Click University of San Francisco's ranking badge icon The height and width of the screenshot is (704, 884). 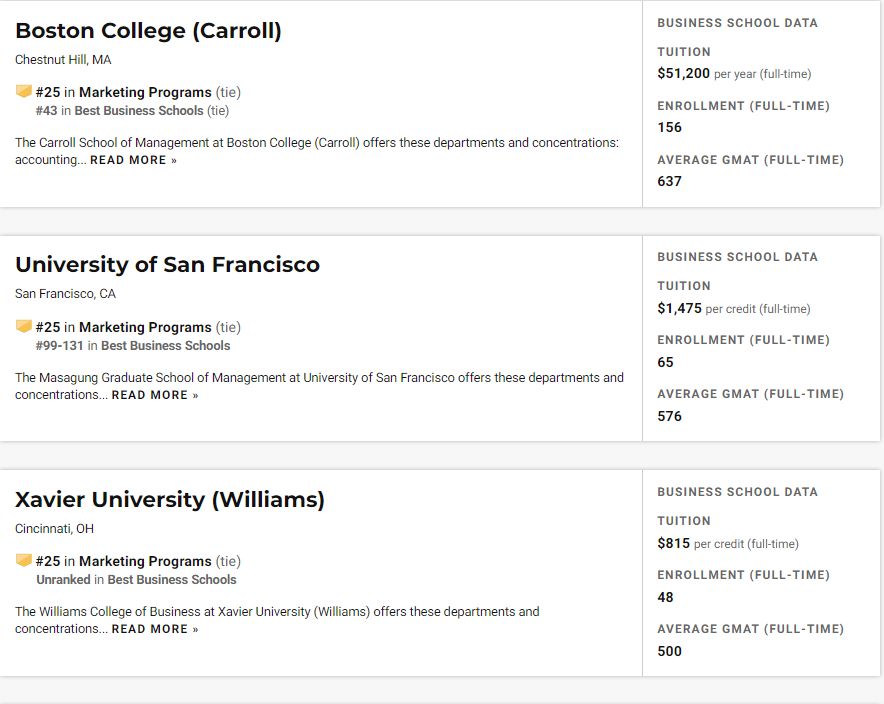[24, 327]
